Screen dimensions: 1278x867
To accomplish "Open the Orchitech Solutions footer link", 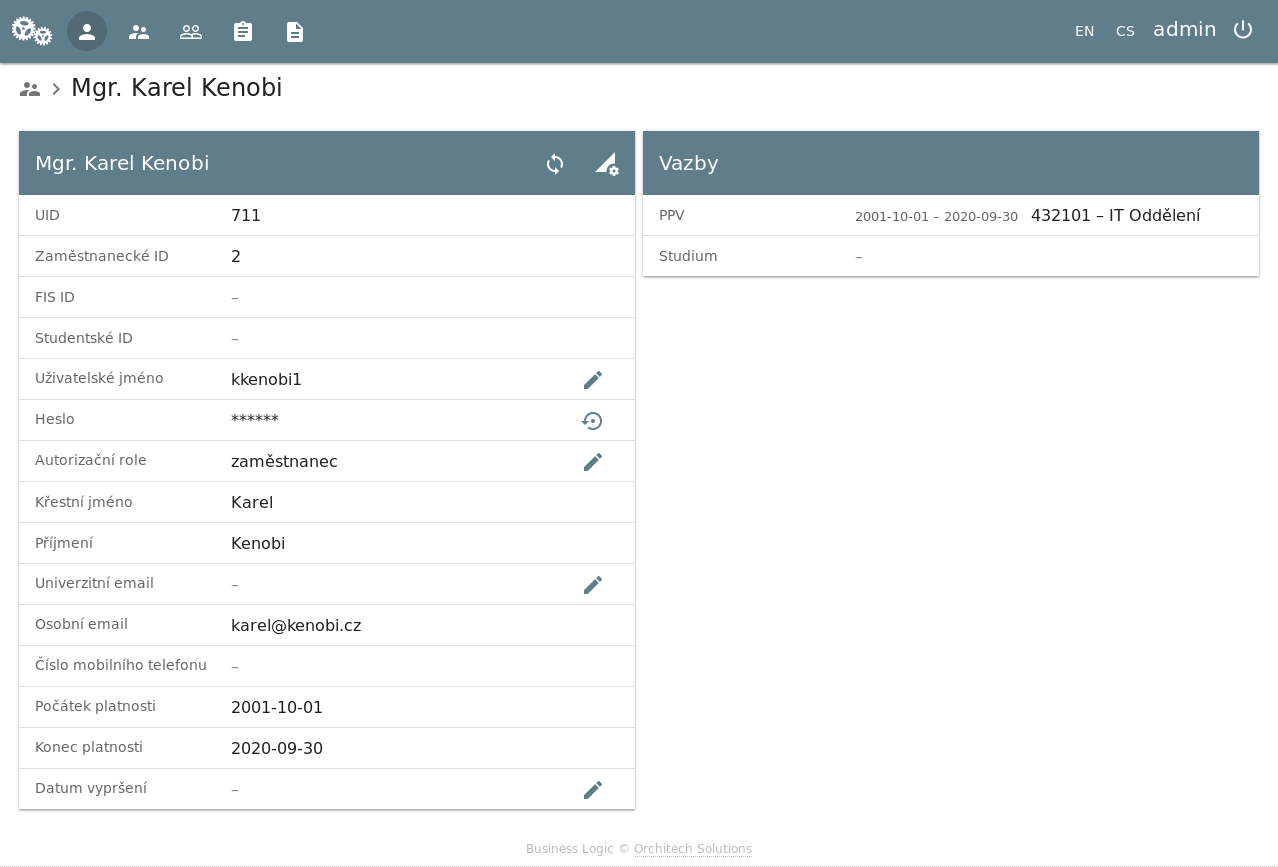I will coord(692,849).
